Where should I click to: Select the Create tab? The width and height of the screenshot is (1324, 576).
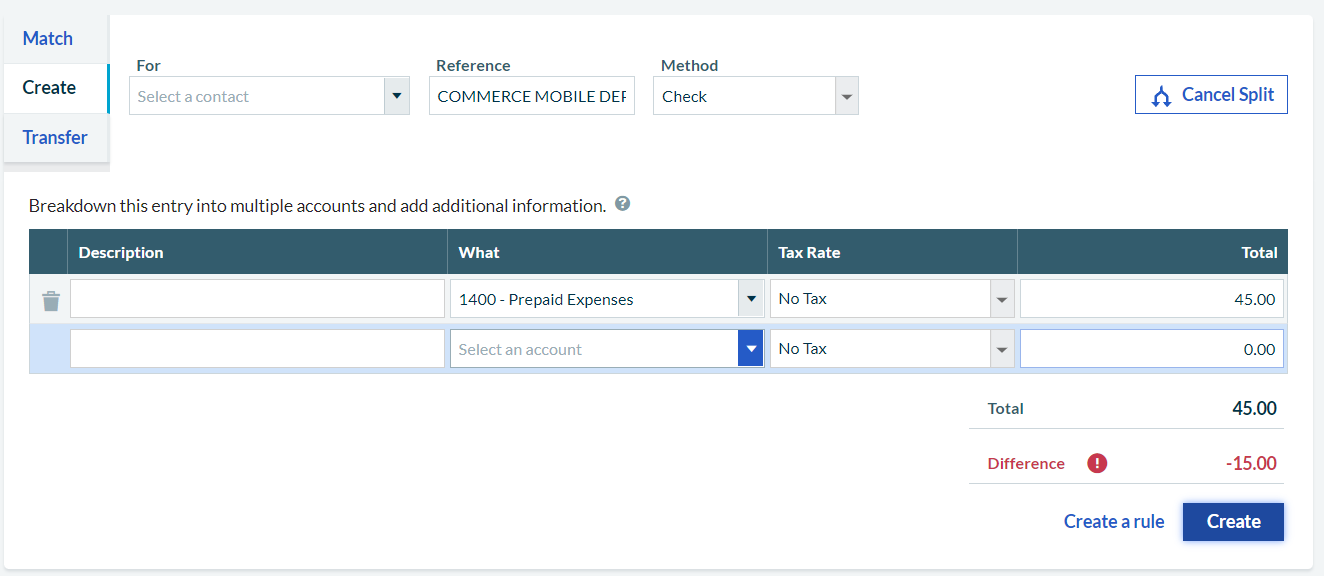[x=49, y=88]
